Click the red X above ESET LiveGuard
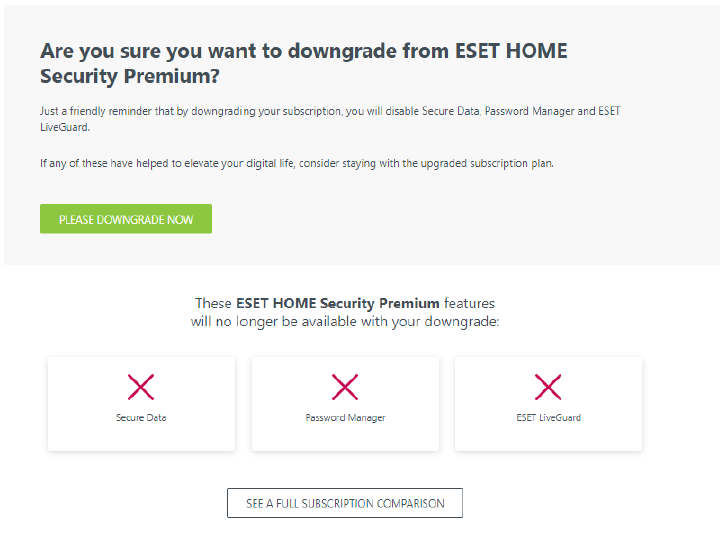720x558 pixels. point(548,387)
